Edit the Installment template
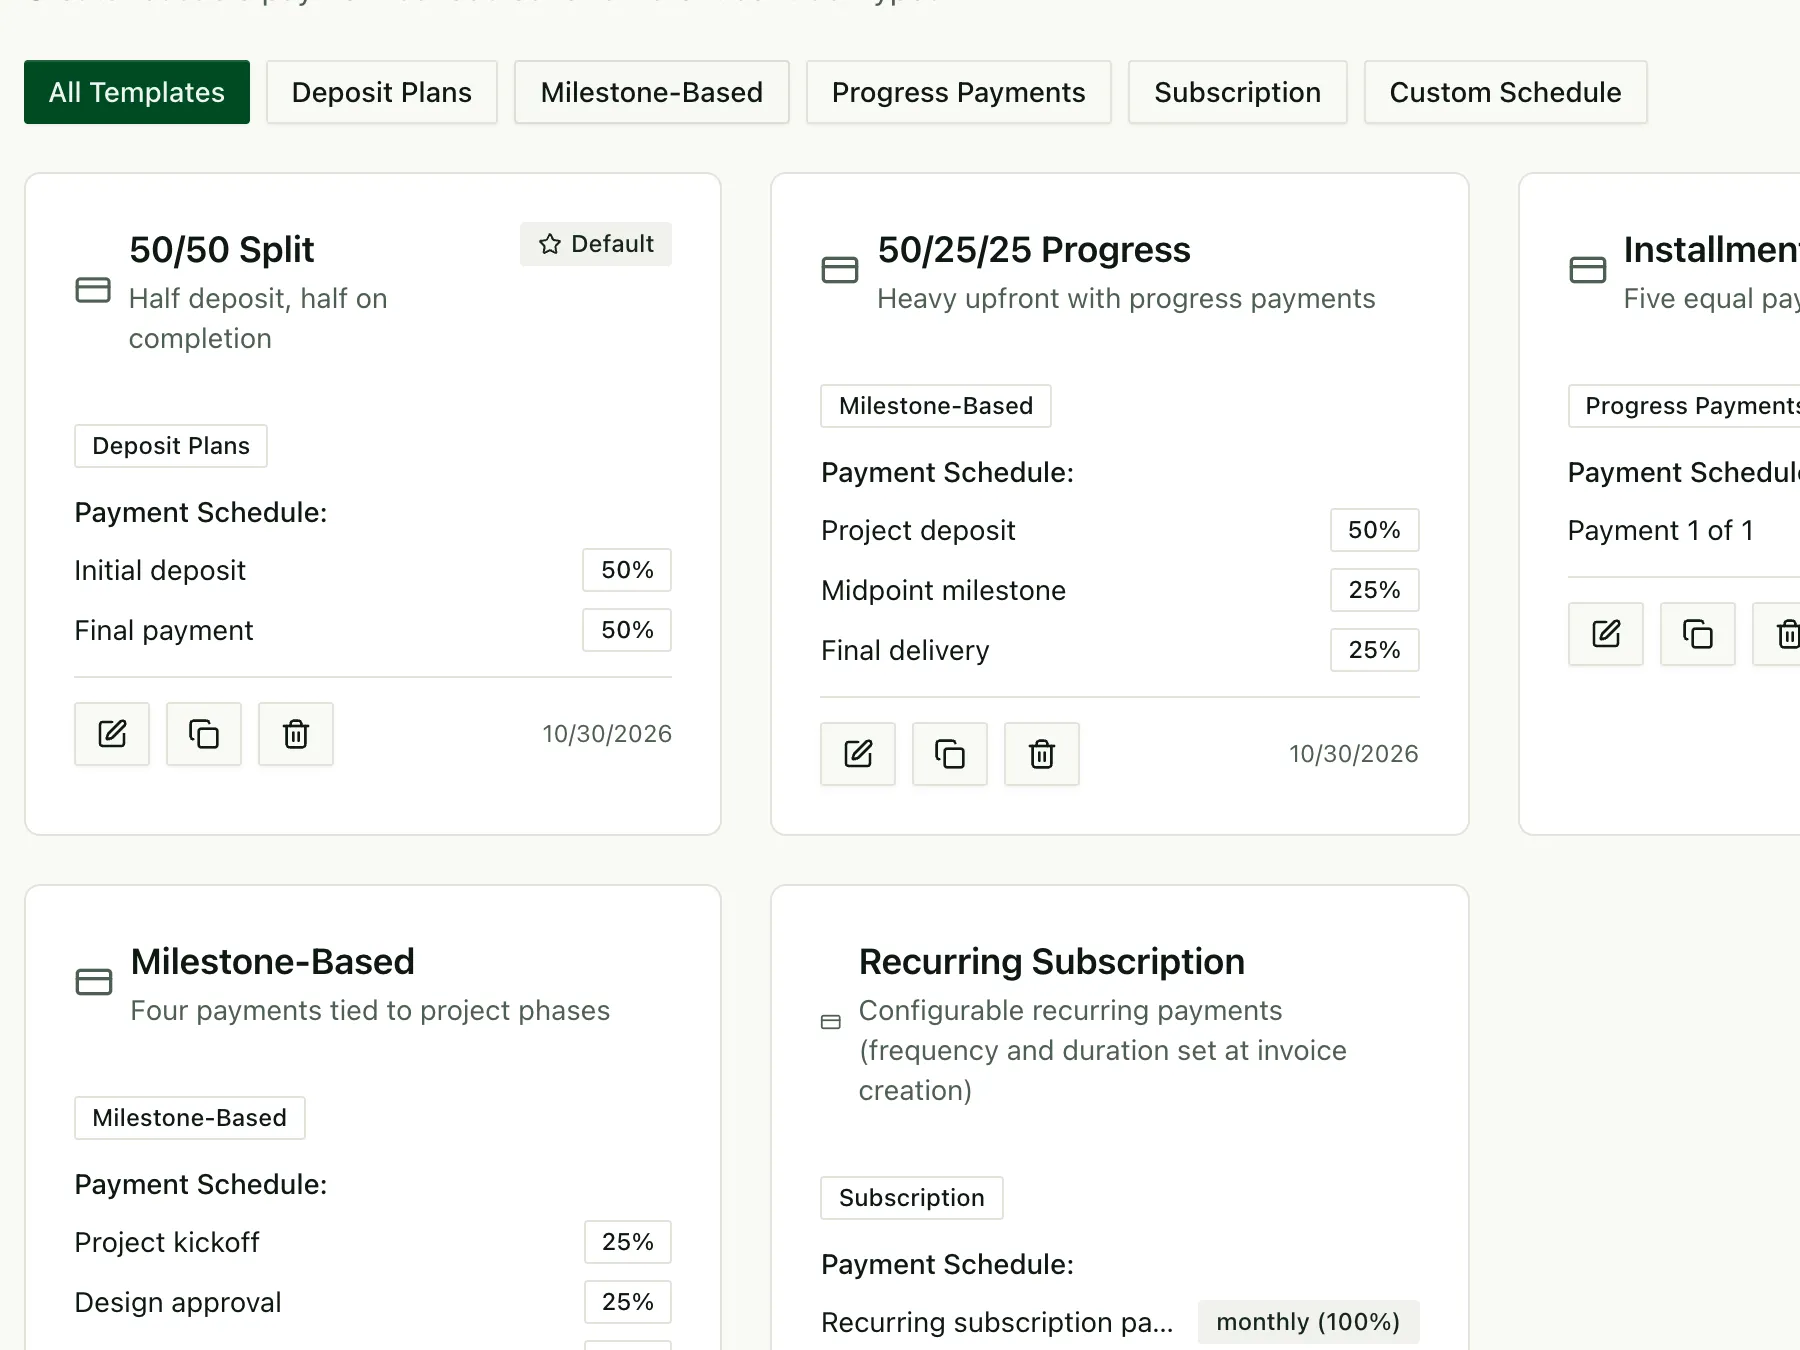 [1606, 634]
